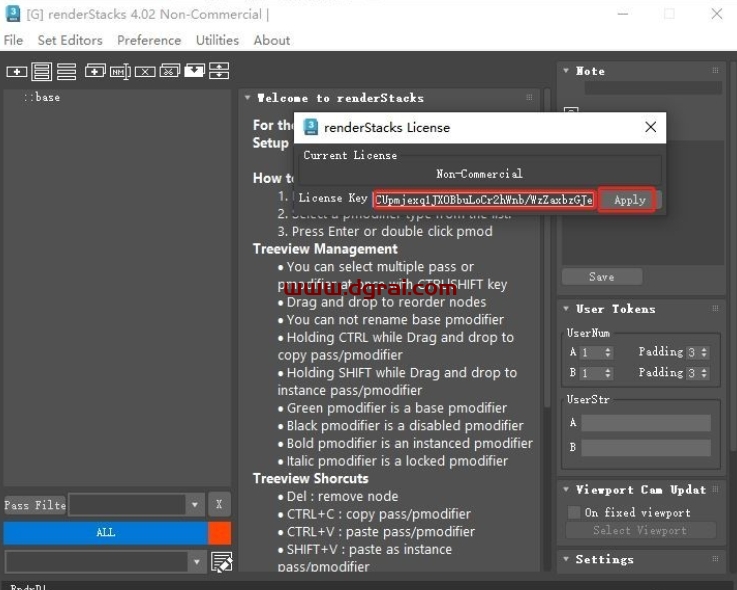Open the About menu
Image resolution: width=737 pixels, height=590 pixels.
(272, 40)
